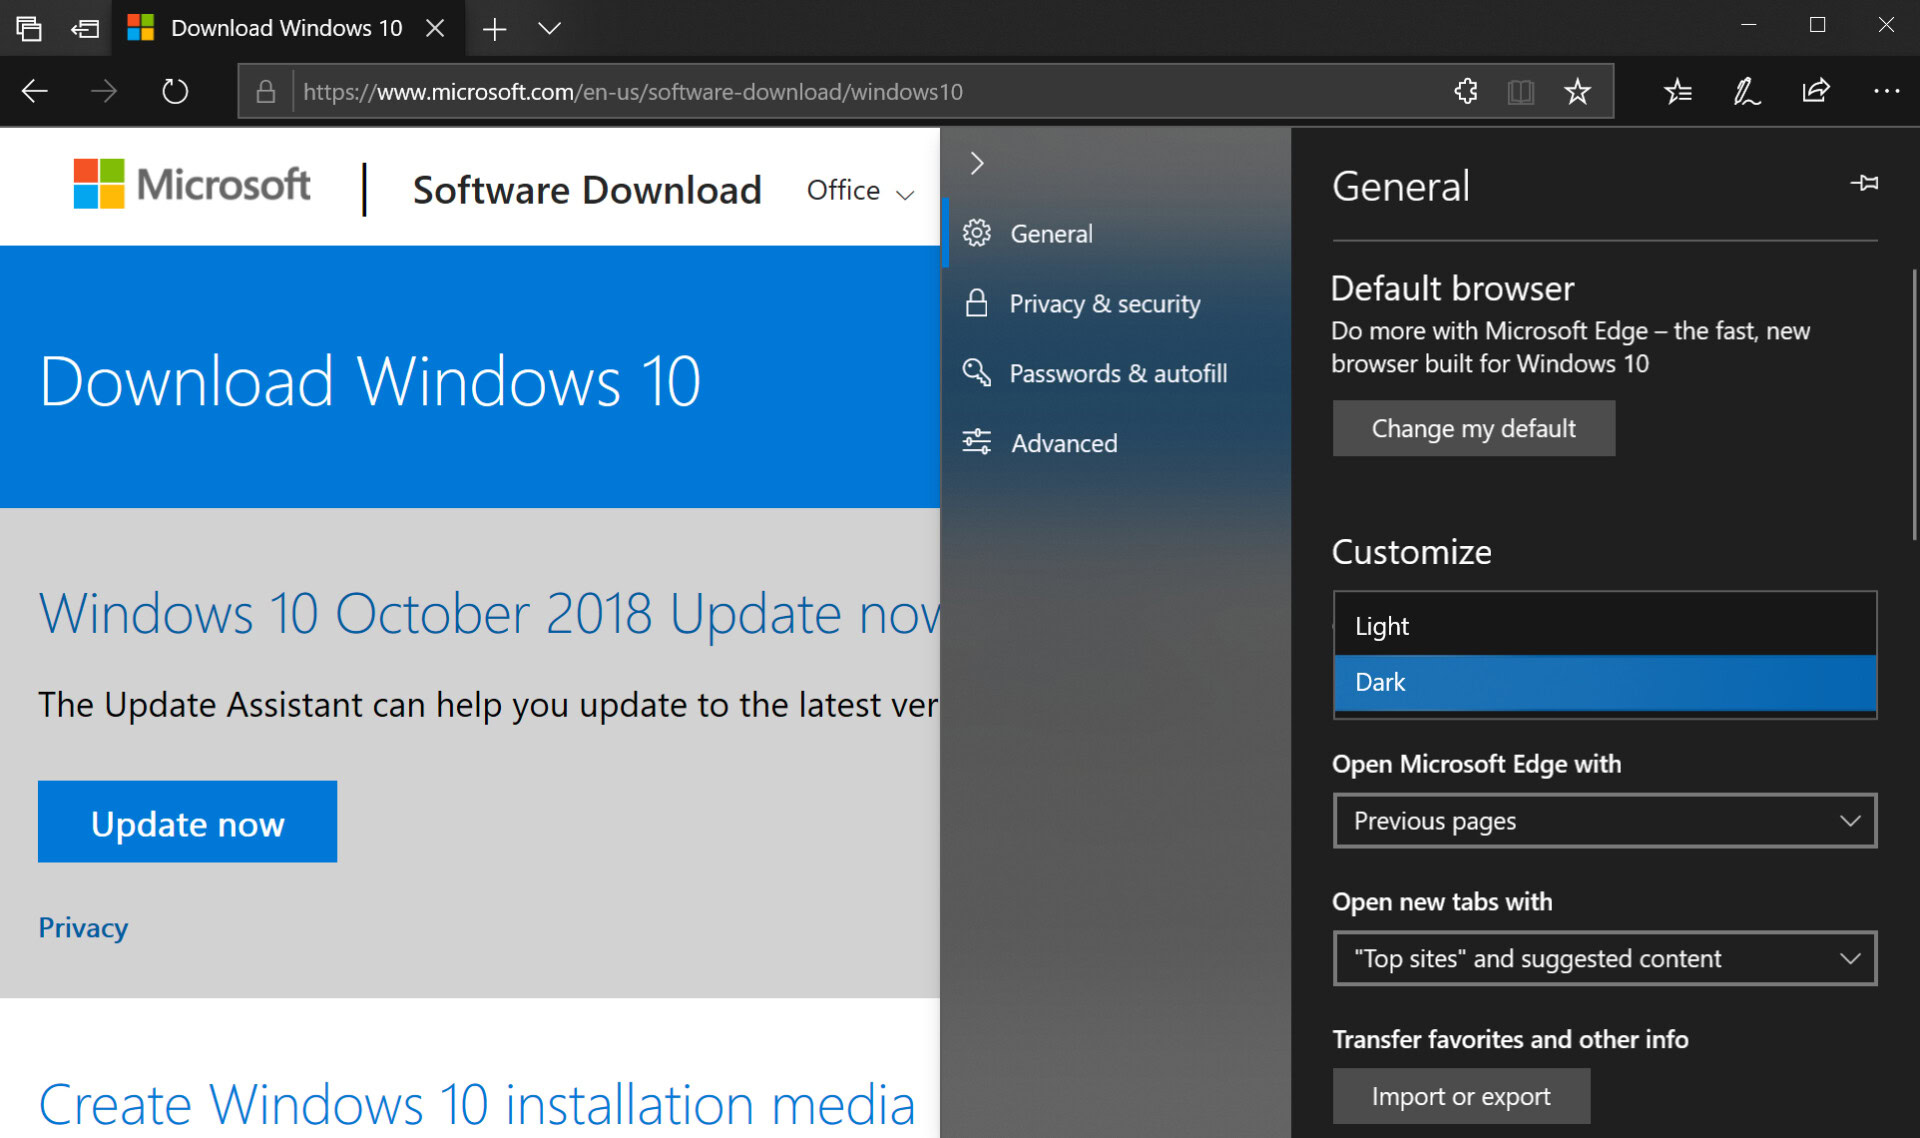Click the Advanced settings icon
This screenshot has height=1138, width=1920.
(x=976, y=443)
